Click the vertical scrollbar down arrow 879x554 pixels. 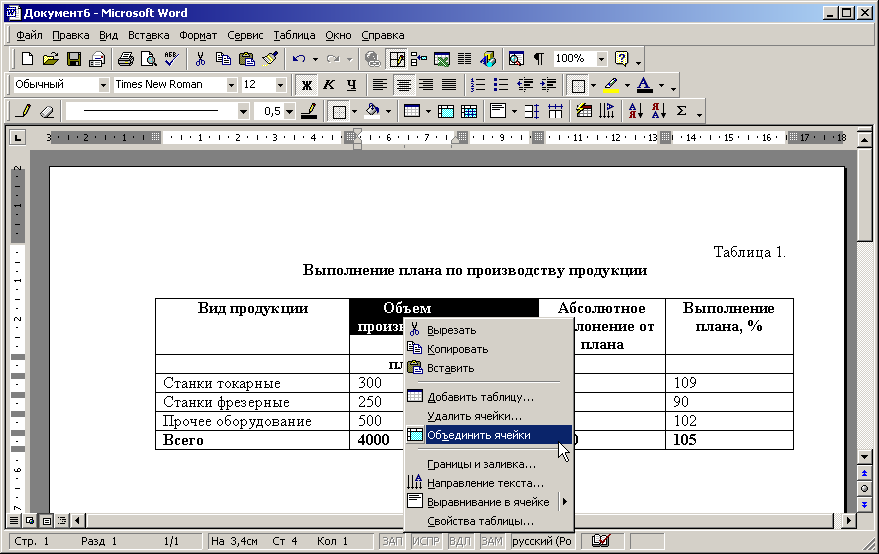(x=864, y=457)
